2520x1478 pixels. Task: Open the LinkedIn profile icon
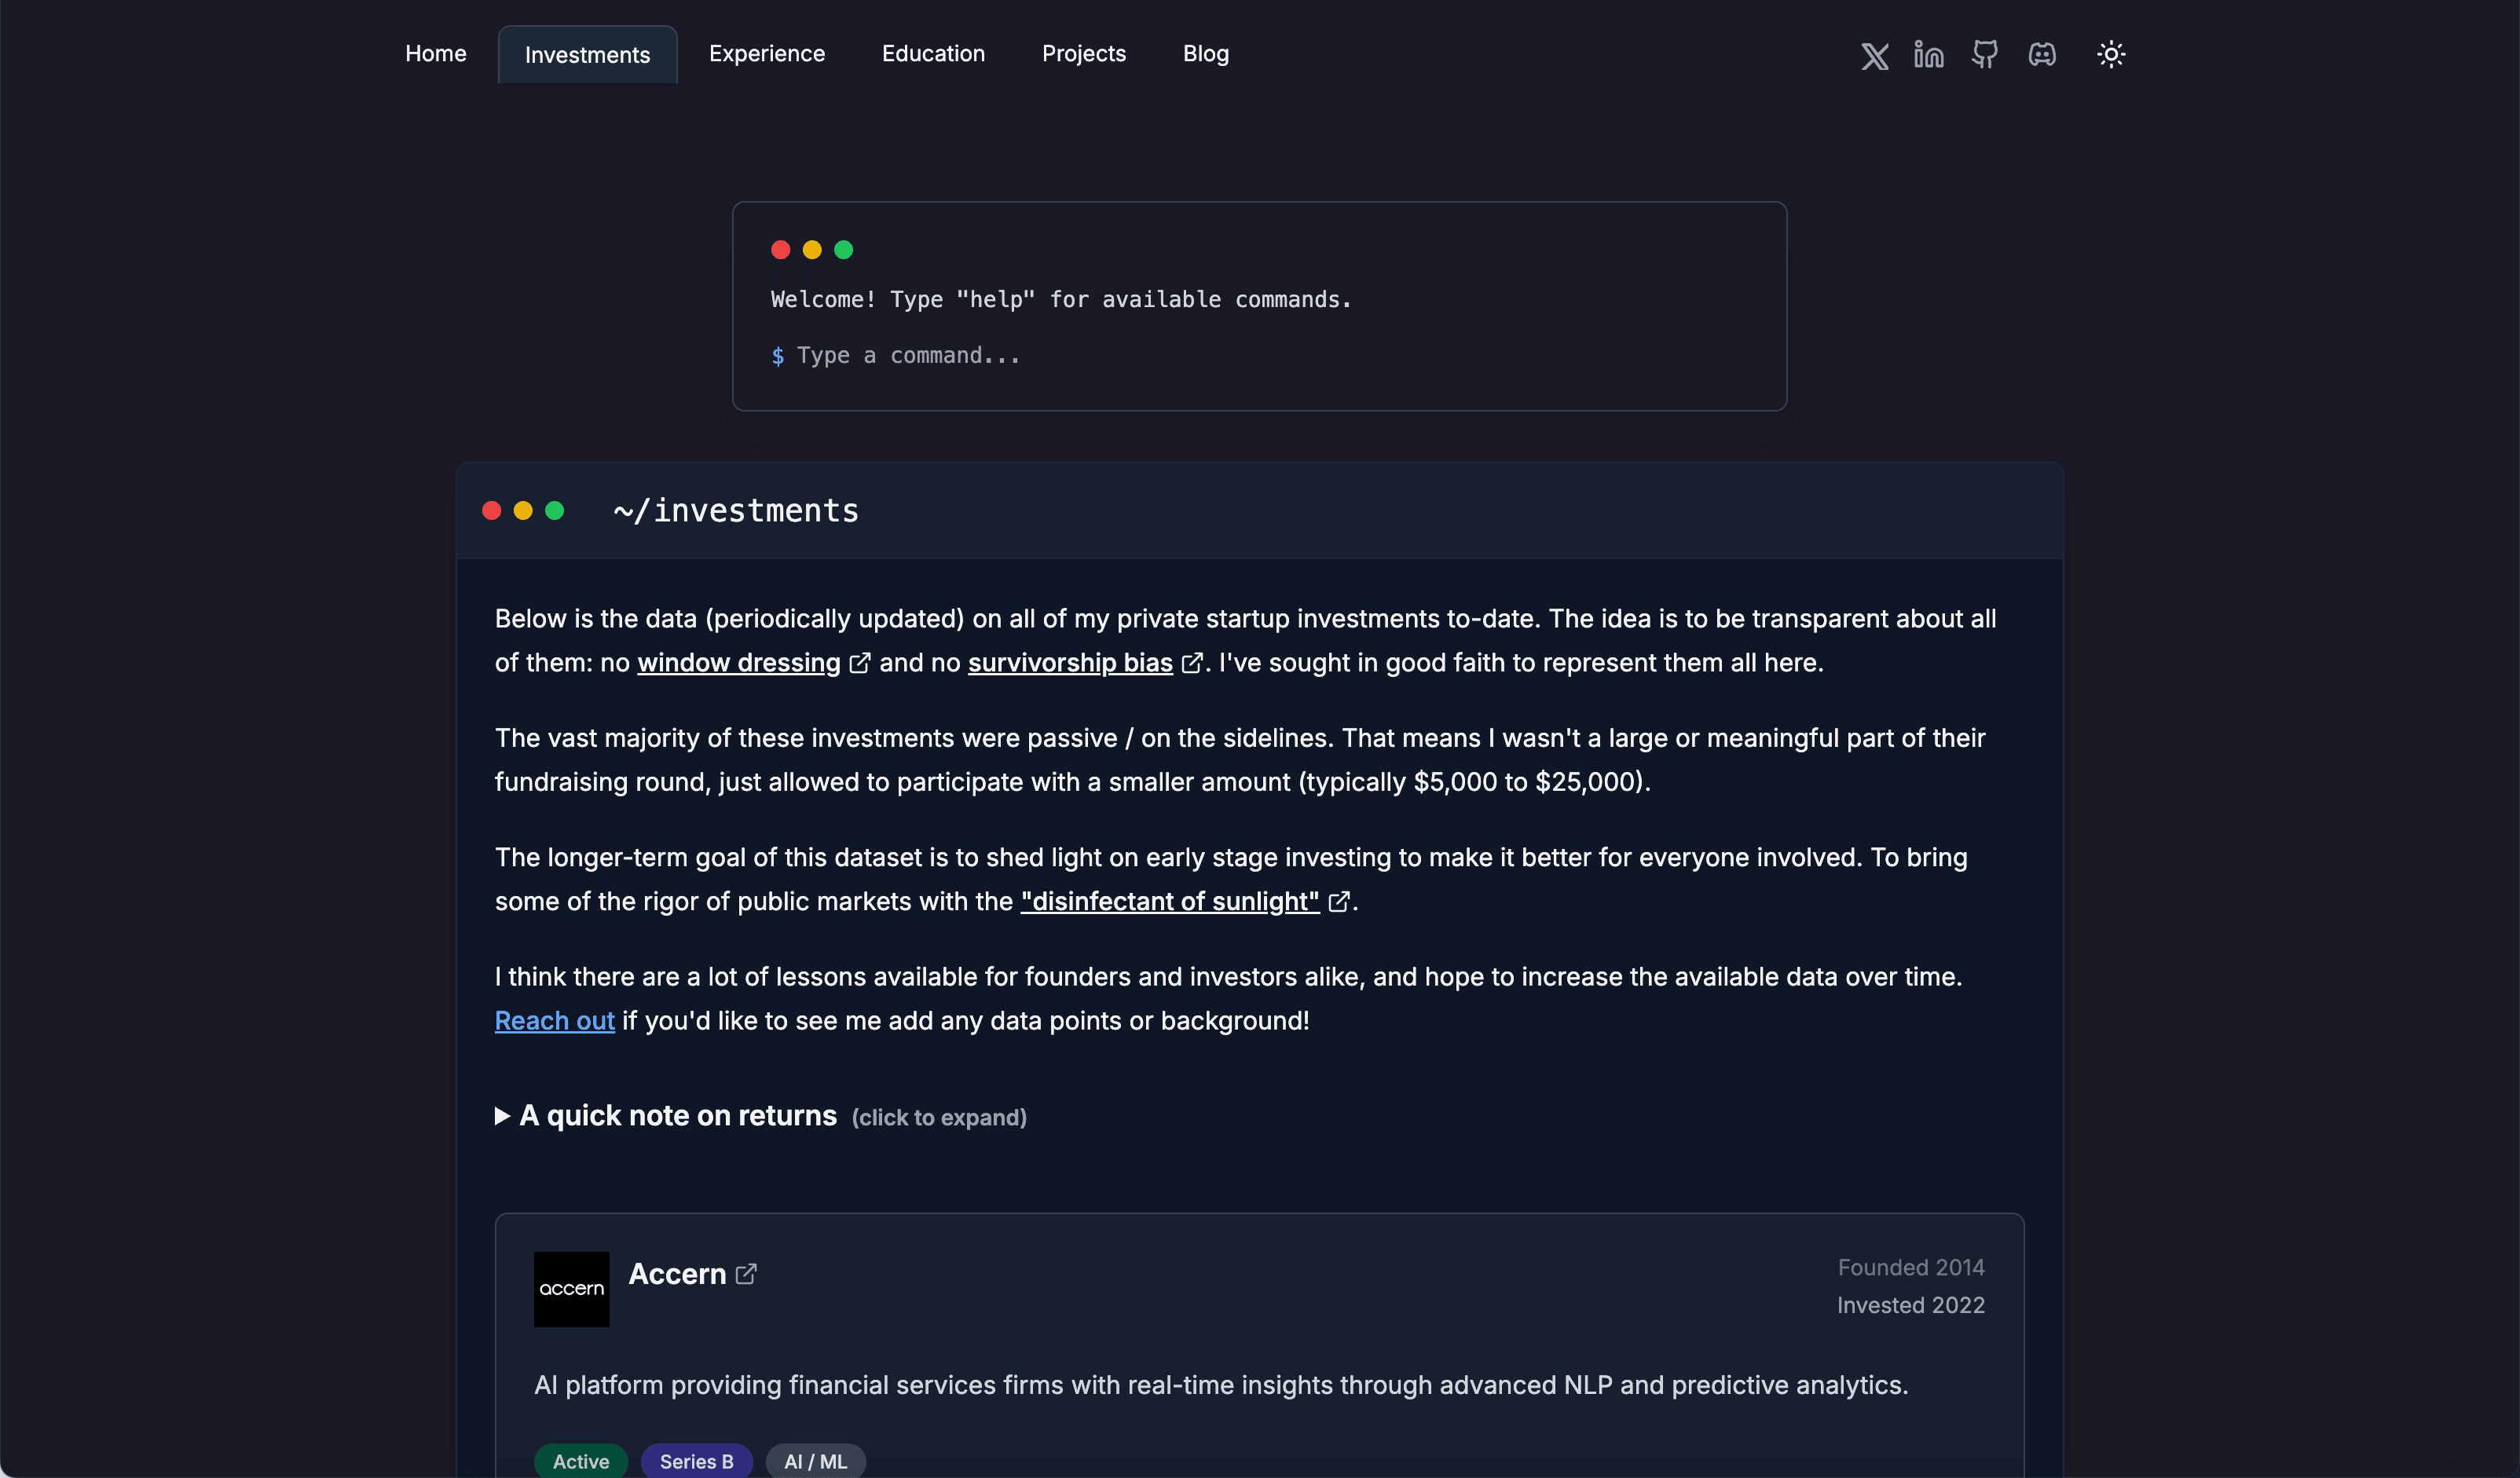[1929, 54]
